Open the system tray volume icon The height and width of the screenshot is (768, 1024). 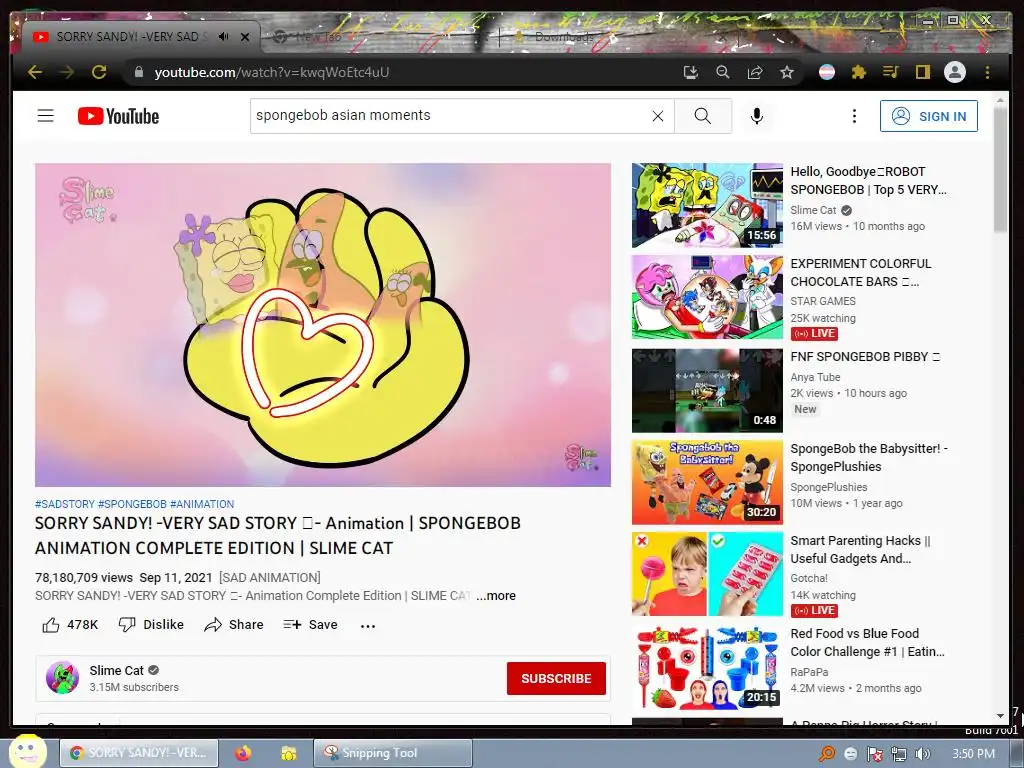coord(922,754)
